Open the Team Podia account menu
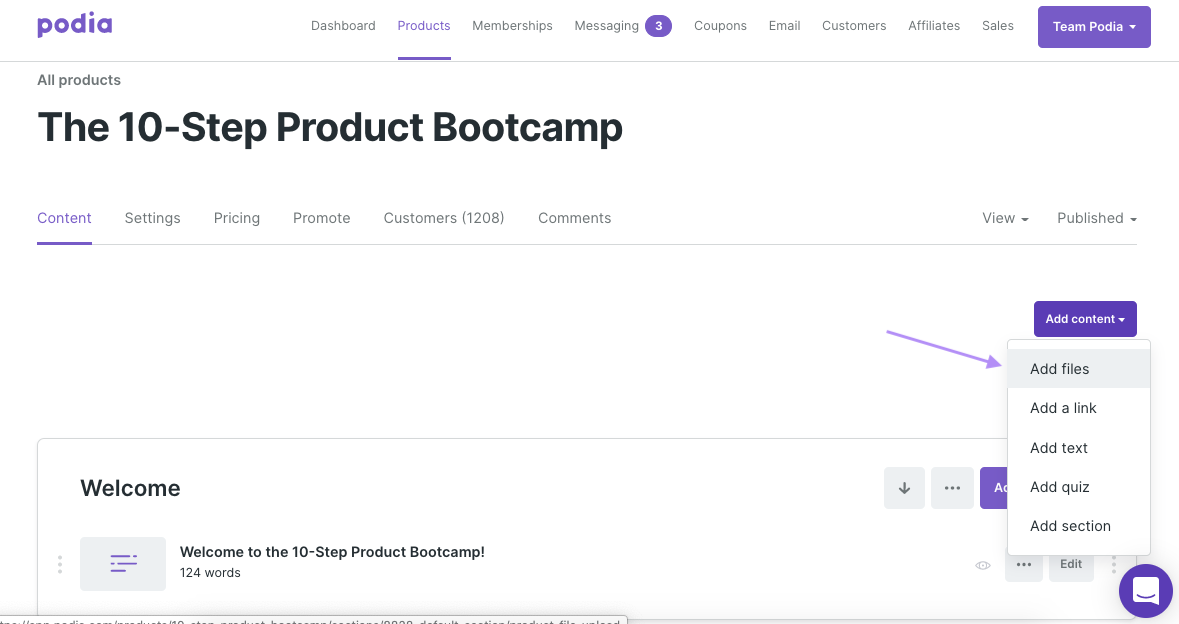The width and height of the screenshot is (1179, 624). pyautogui.click(x=1093, y=26)
